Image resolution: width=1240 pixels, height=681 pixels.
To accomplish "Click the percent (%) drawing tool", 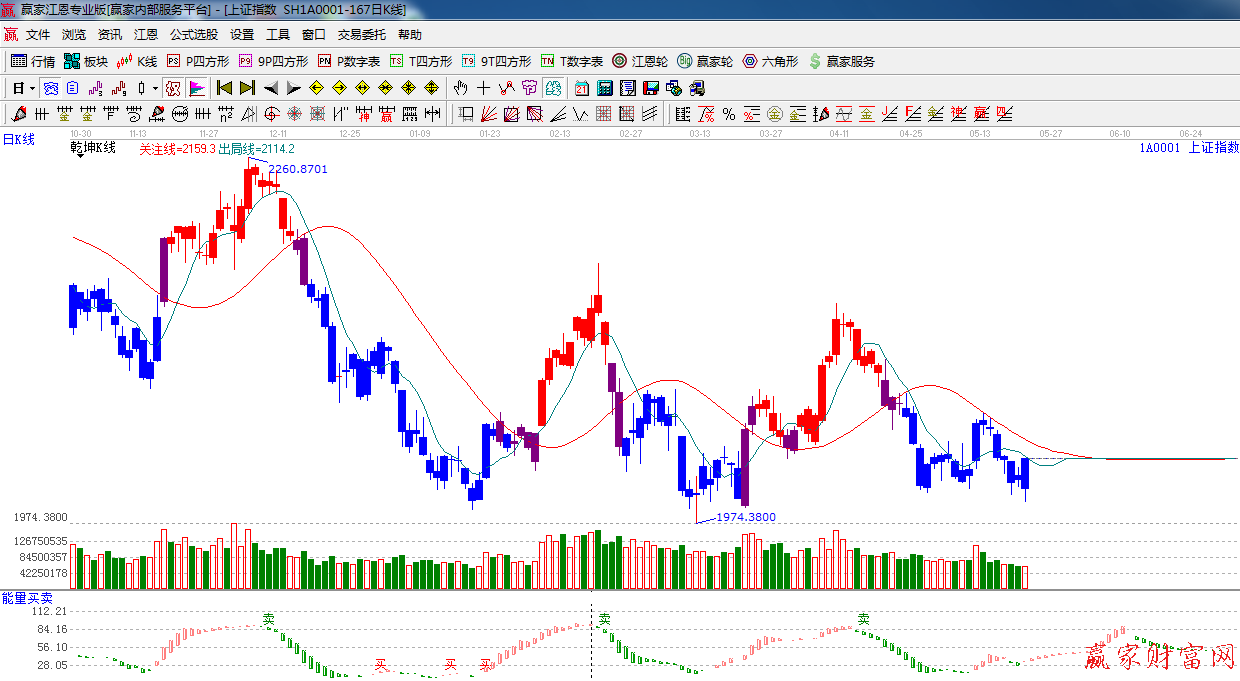I will [729, 114].
